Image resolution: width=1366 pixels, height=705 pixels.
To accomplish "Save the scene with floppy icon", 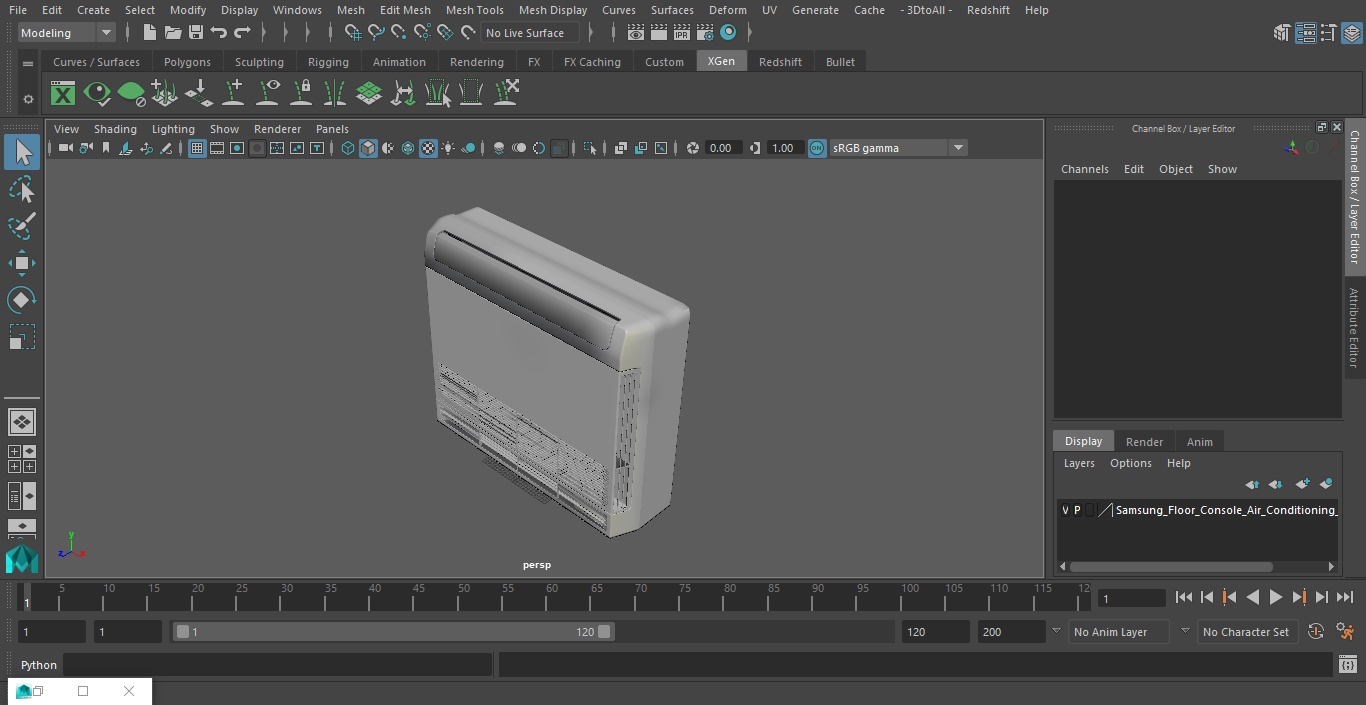I will [x=195, y=33].
